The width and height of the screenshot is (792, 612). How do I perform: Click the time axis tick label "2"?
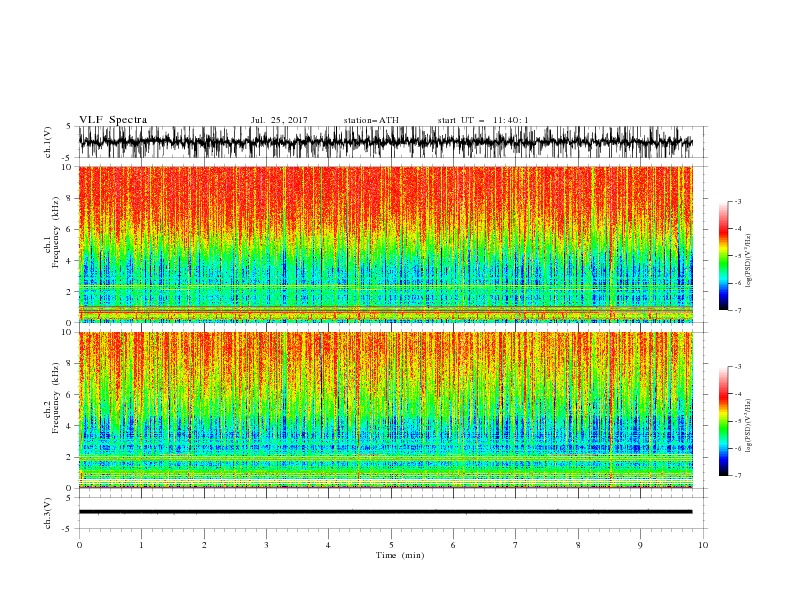click(204, 545)
